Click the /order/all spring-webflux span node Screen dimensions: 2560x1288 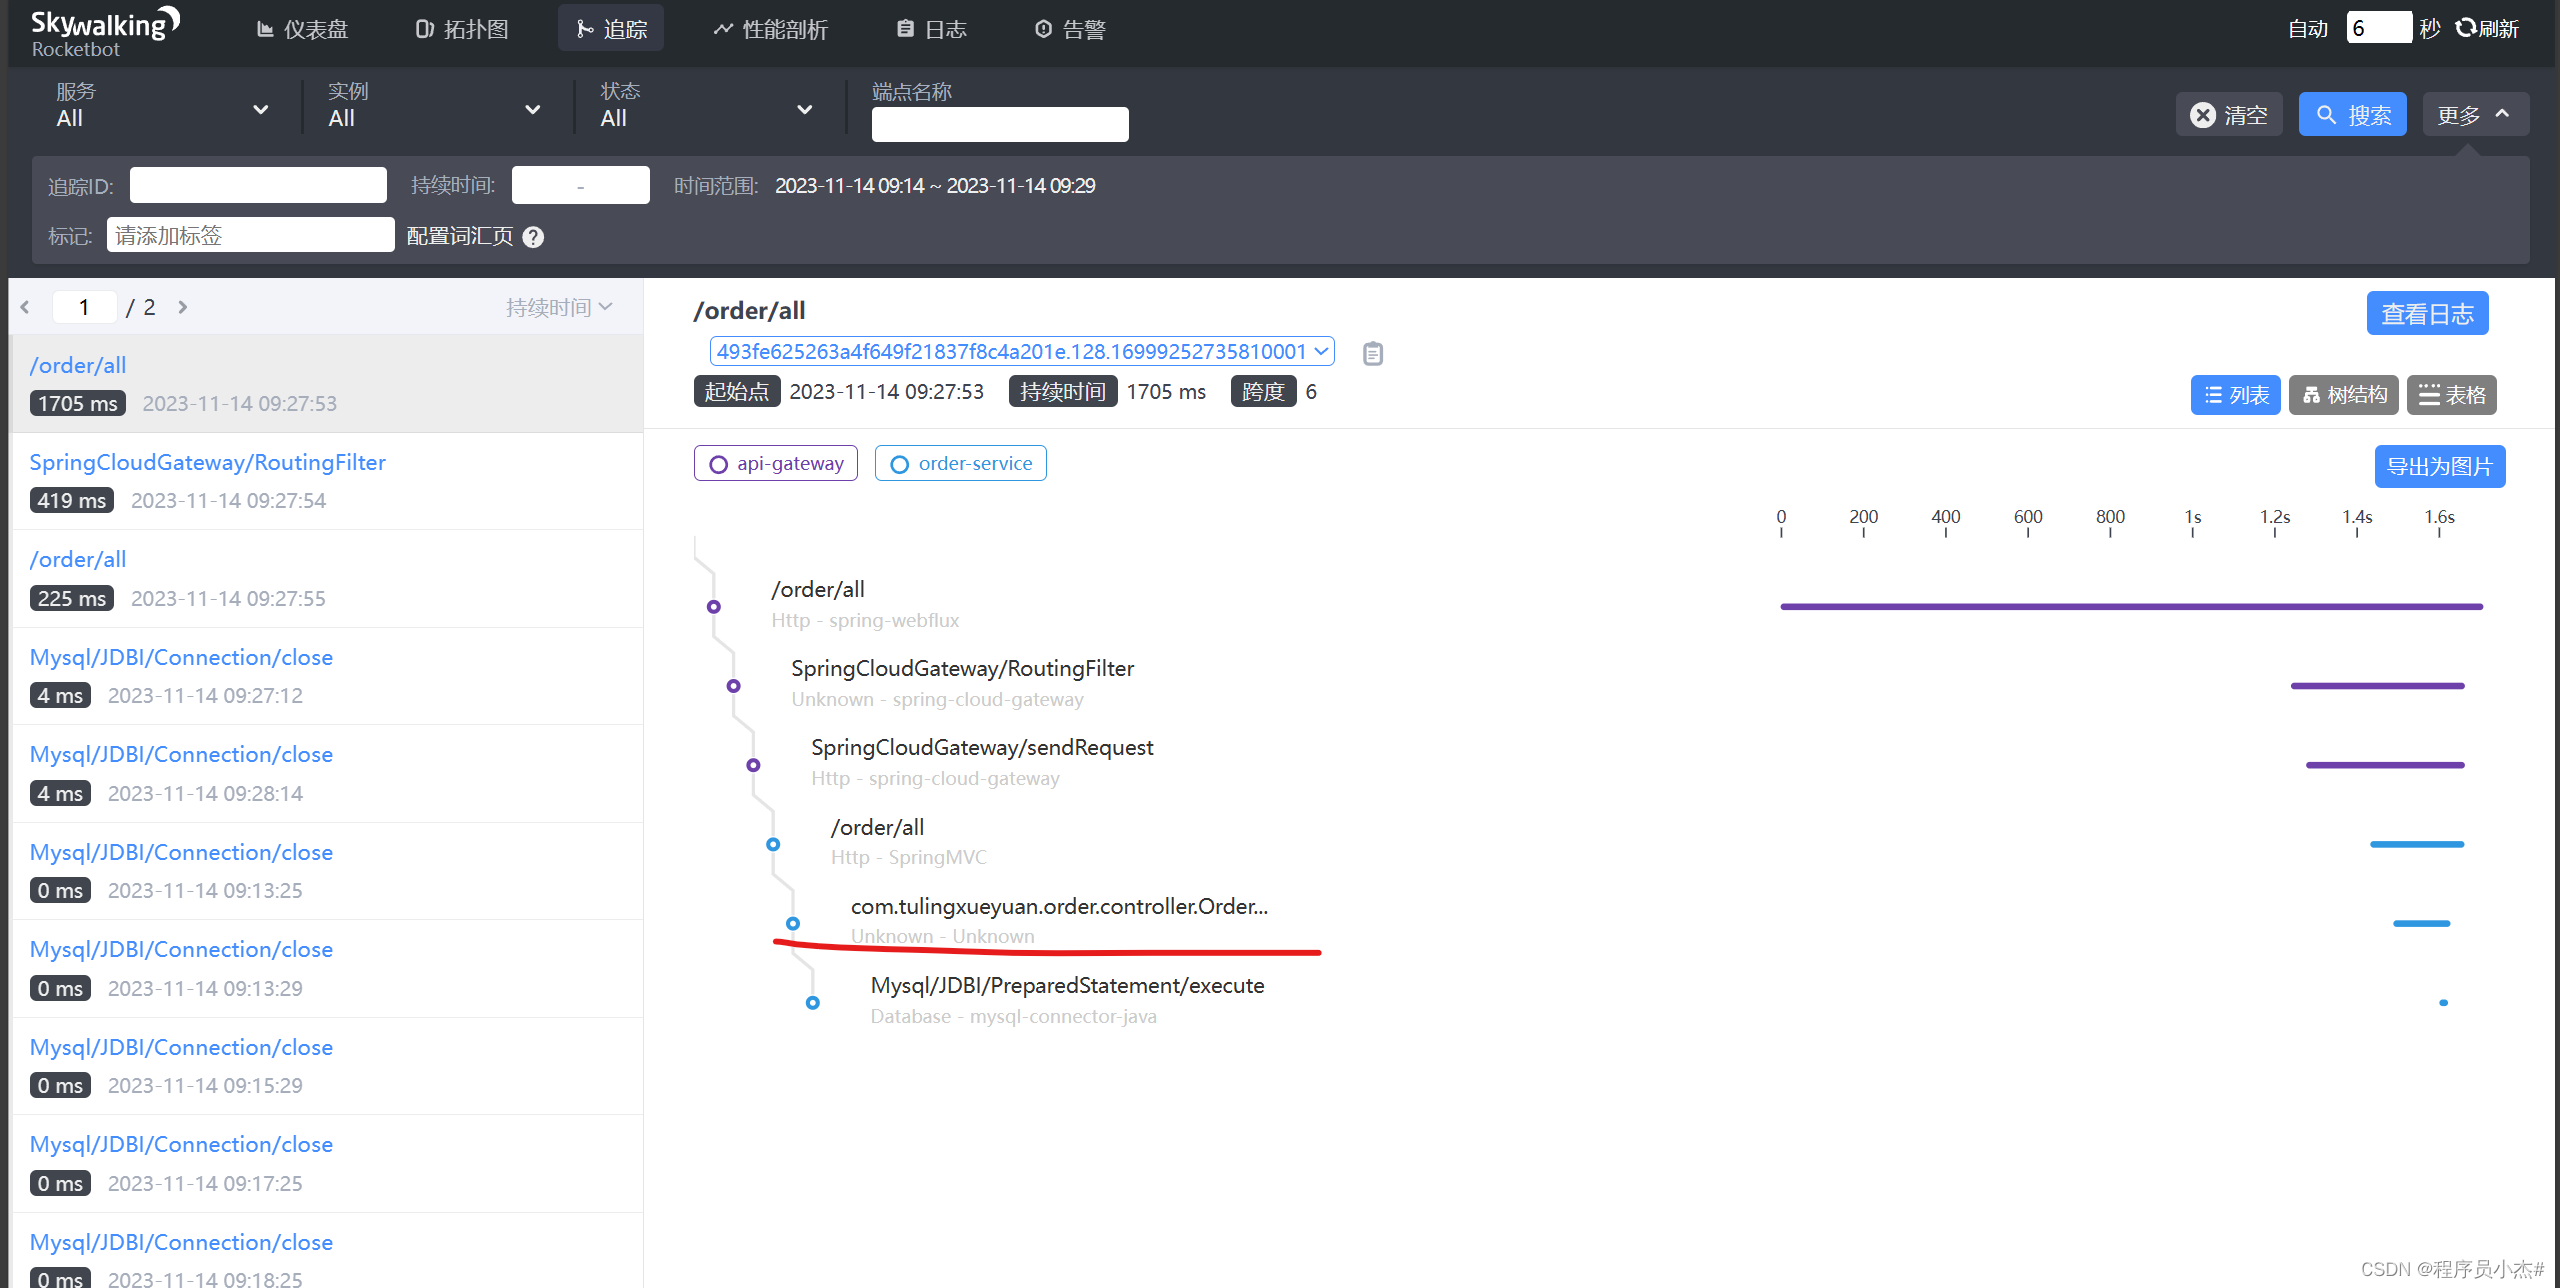713,607
